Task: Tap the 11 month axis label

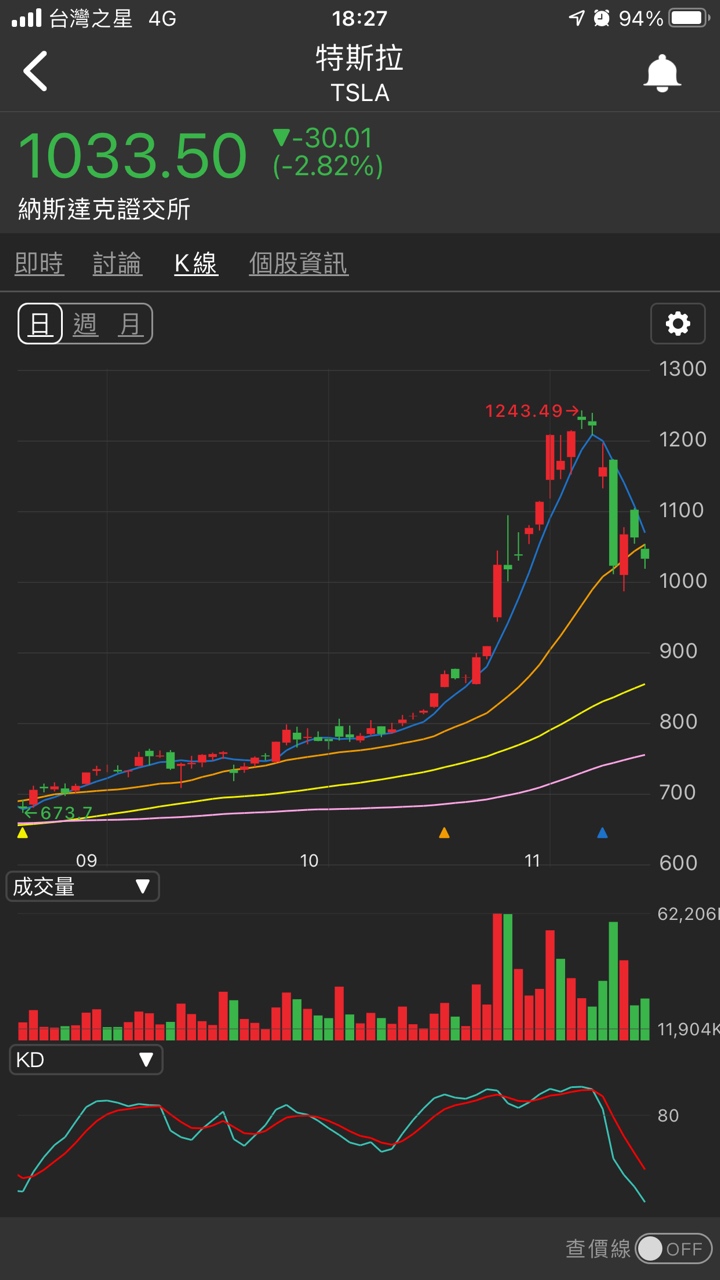Action: tap(532, 861)
